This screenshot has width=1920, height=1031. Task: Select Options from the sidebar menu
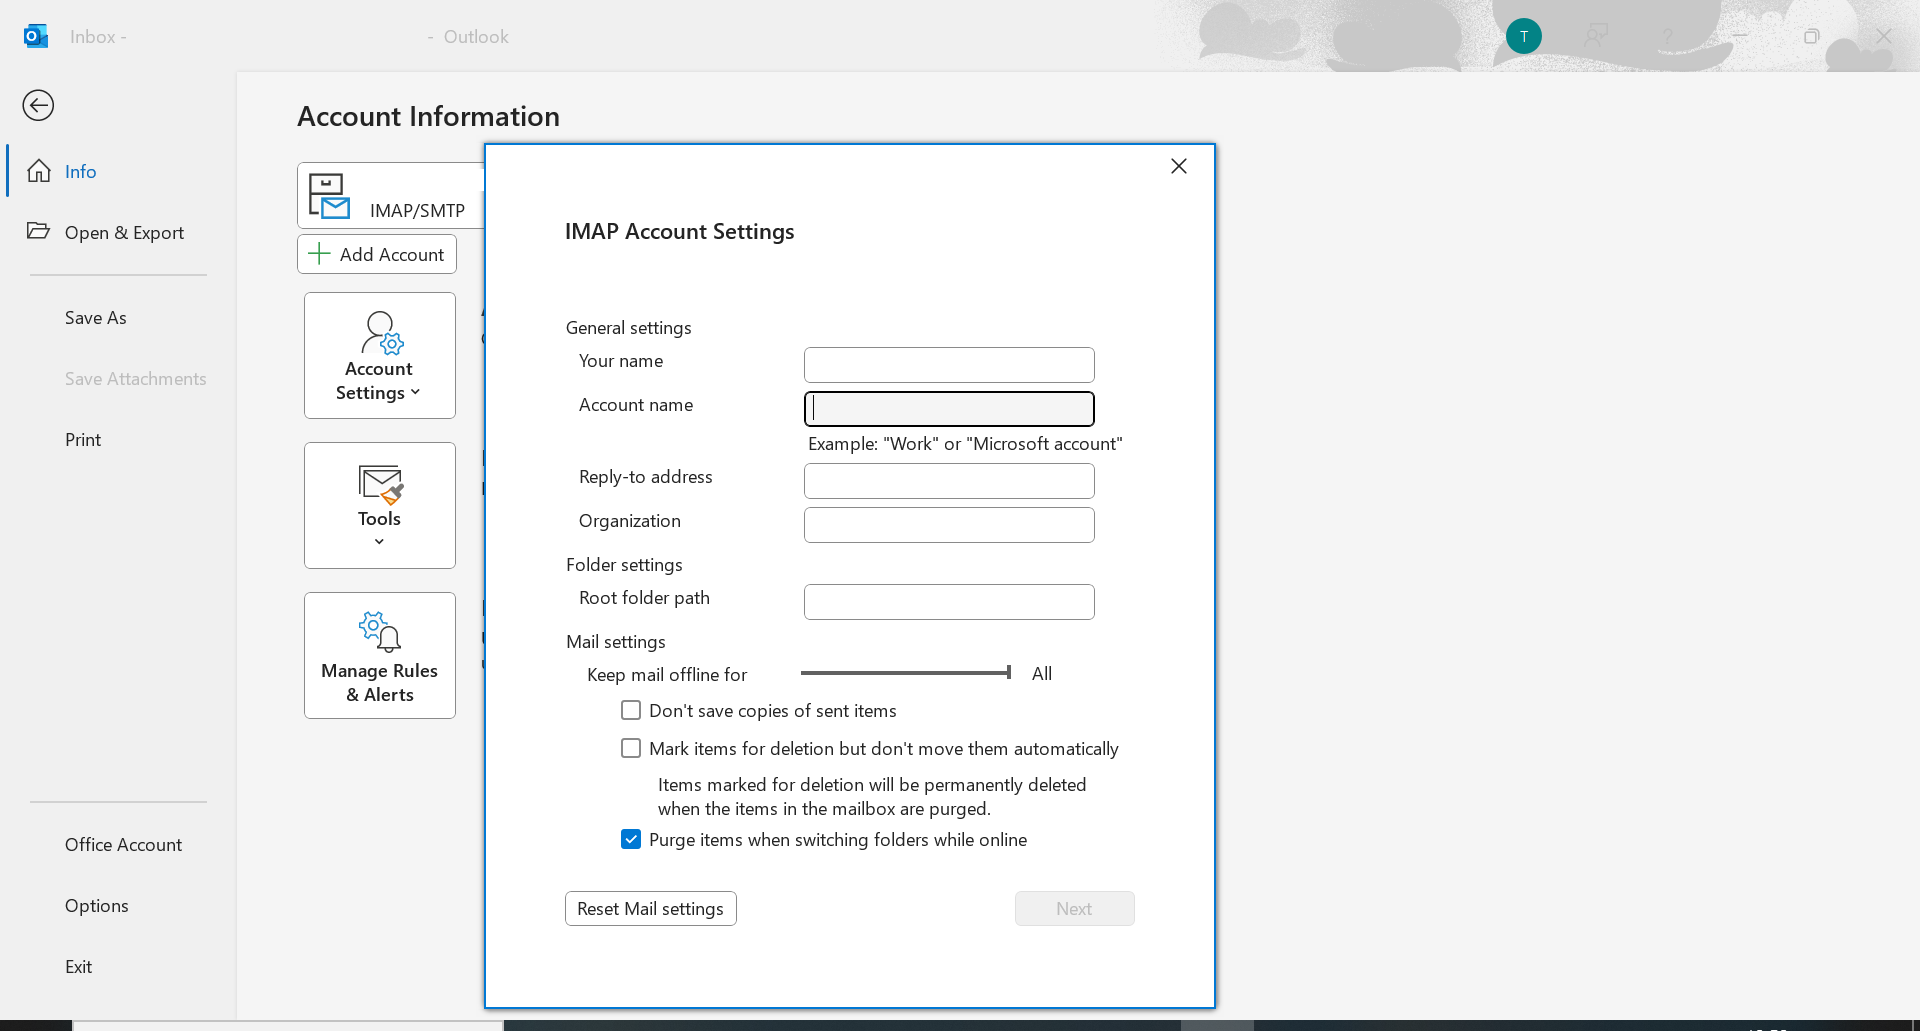click(97, 906)
